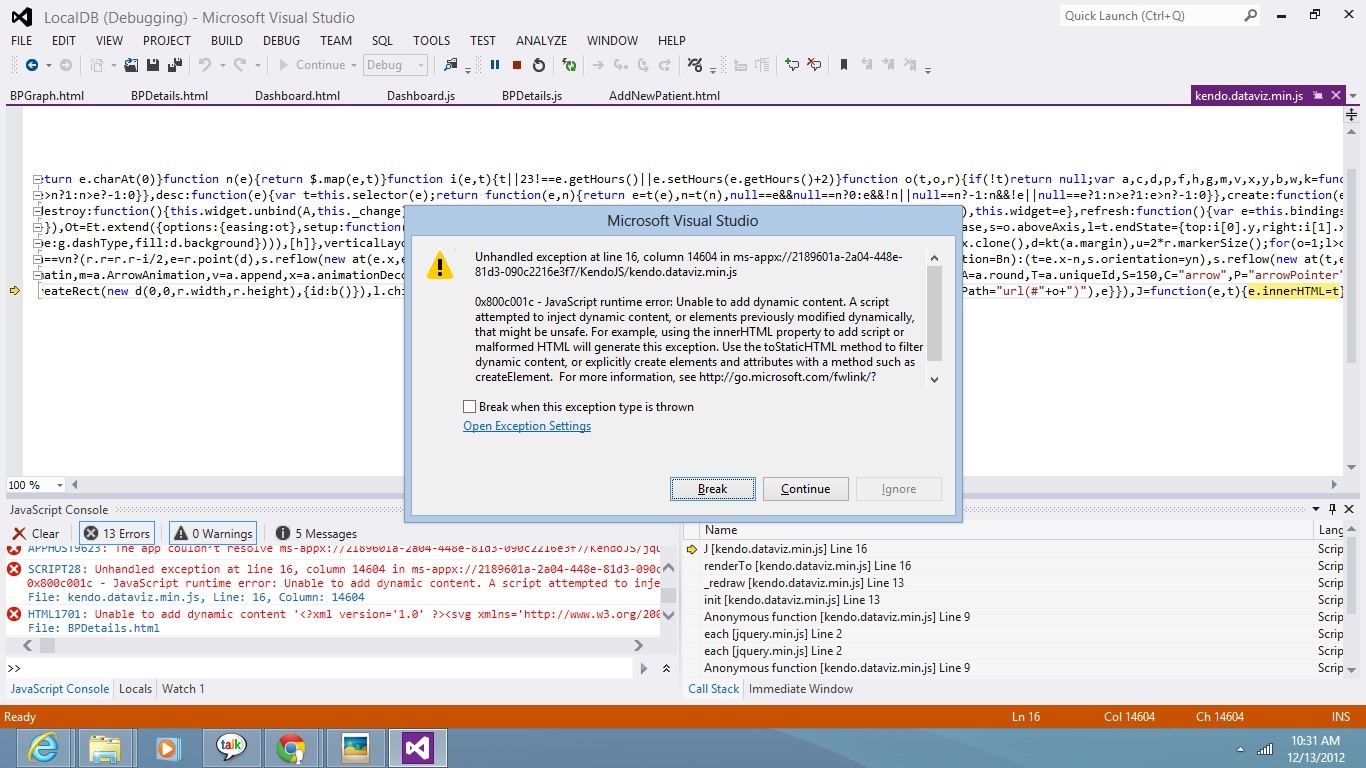Viewport: 1366px width, 768px height.
Task: Click the 'File: BPDetails.html' console link
Action: 94,628
